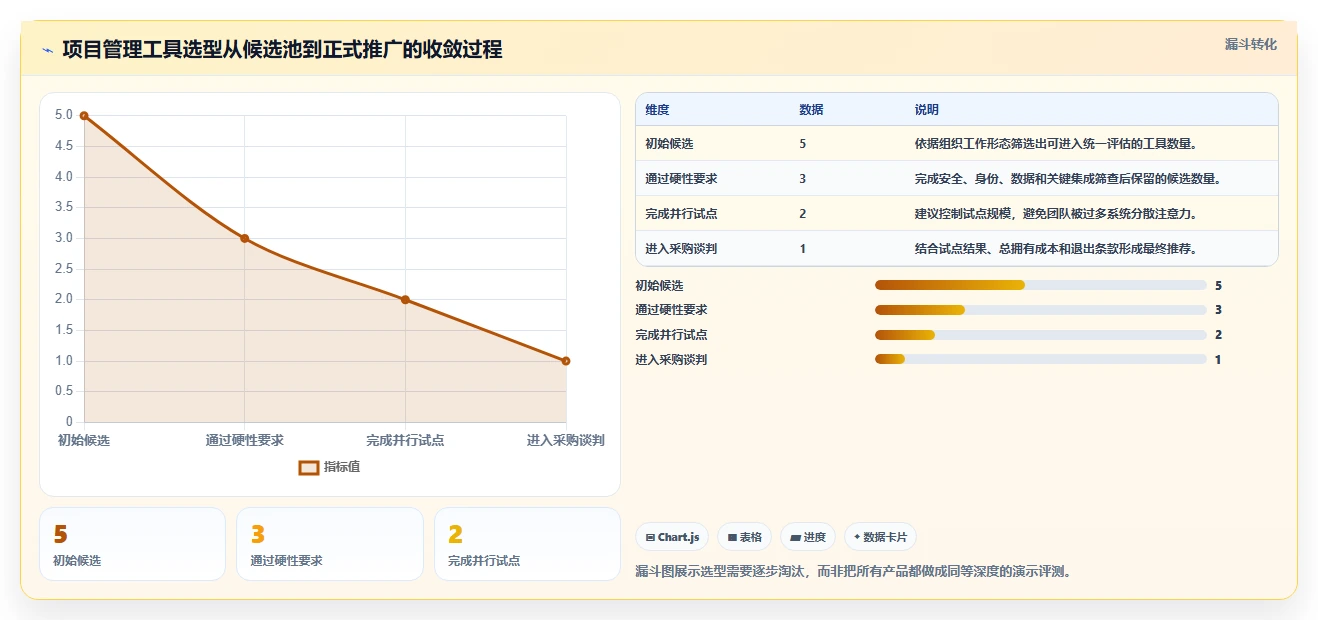Click the 5.0 y-axis label

click(63, 115)
